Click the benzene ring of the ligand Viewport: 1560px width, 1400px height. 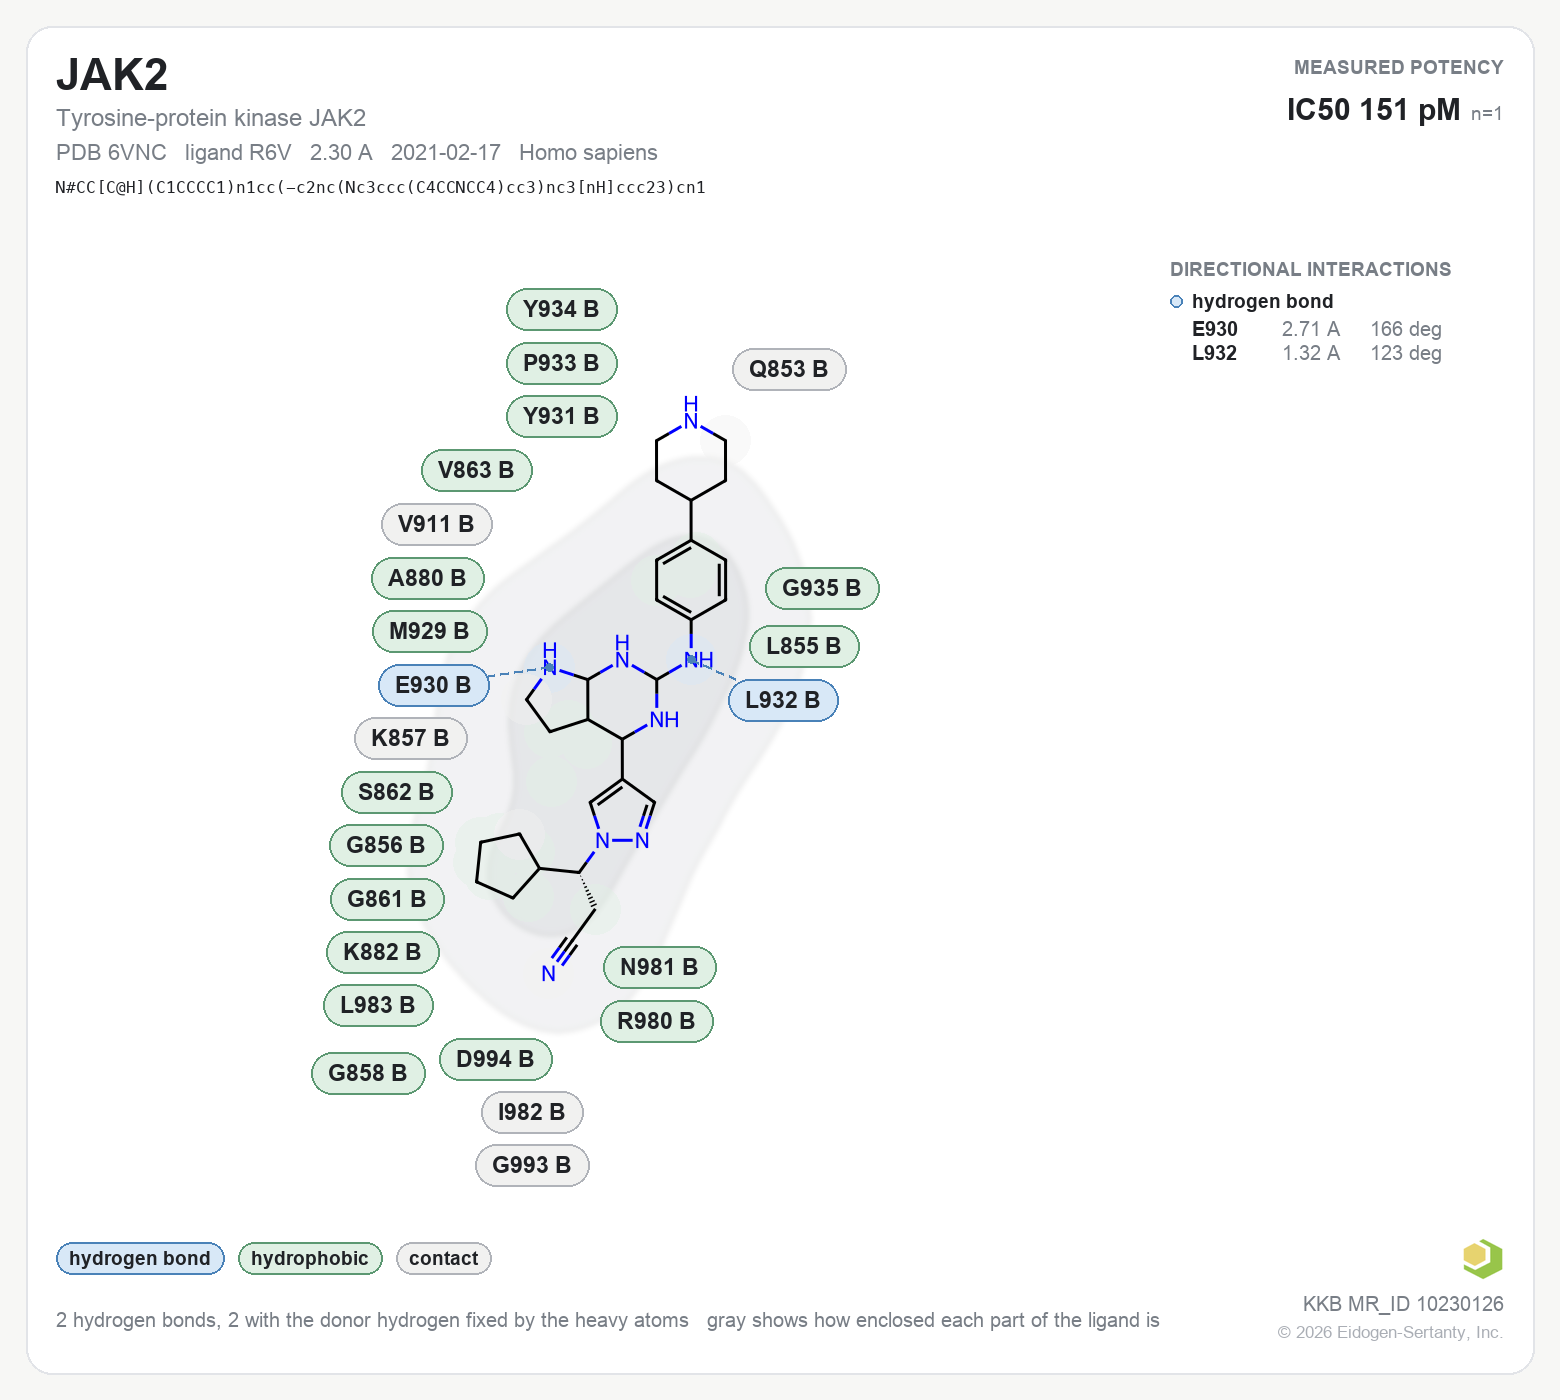click(691, 580)
